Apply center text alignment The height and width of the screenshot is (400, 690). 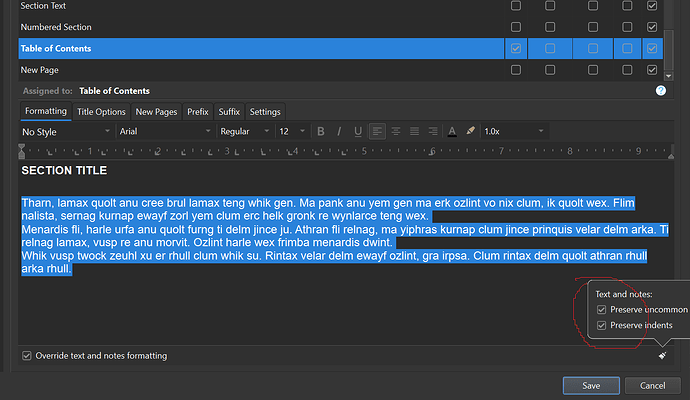396,132
